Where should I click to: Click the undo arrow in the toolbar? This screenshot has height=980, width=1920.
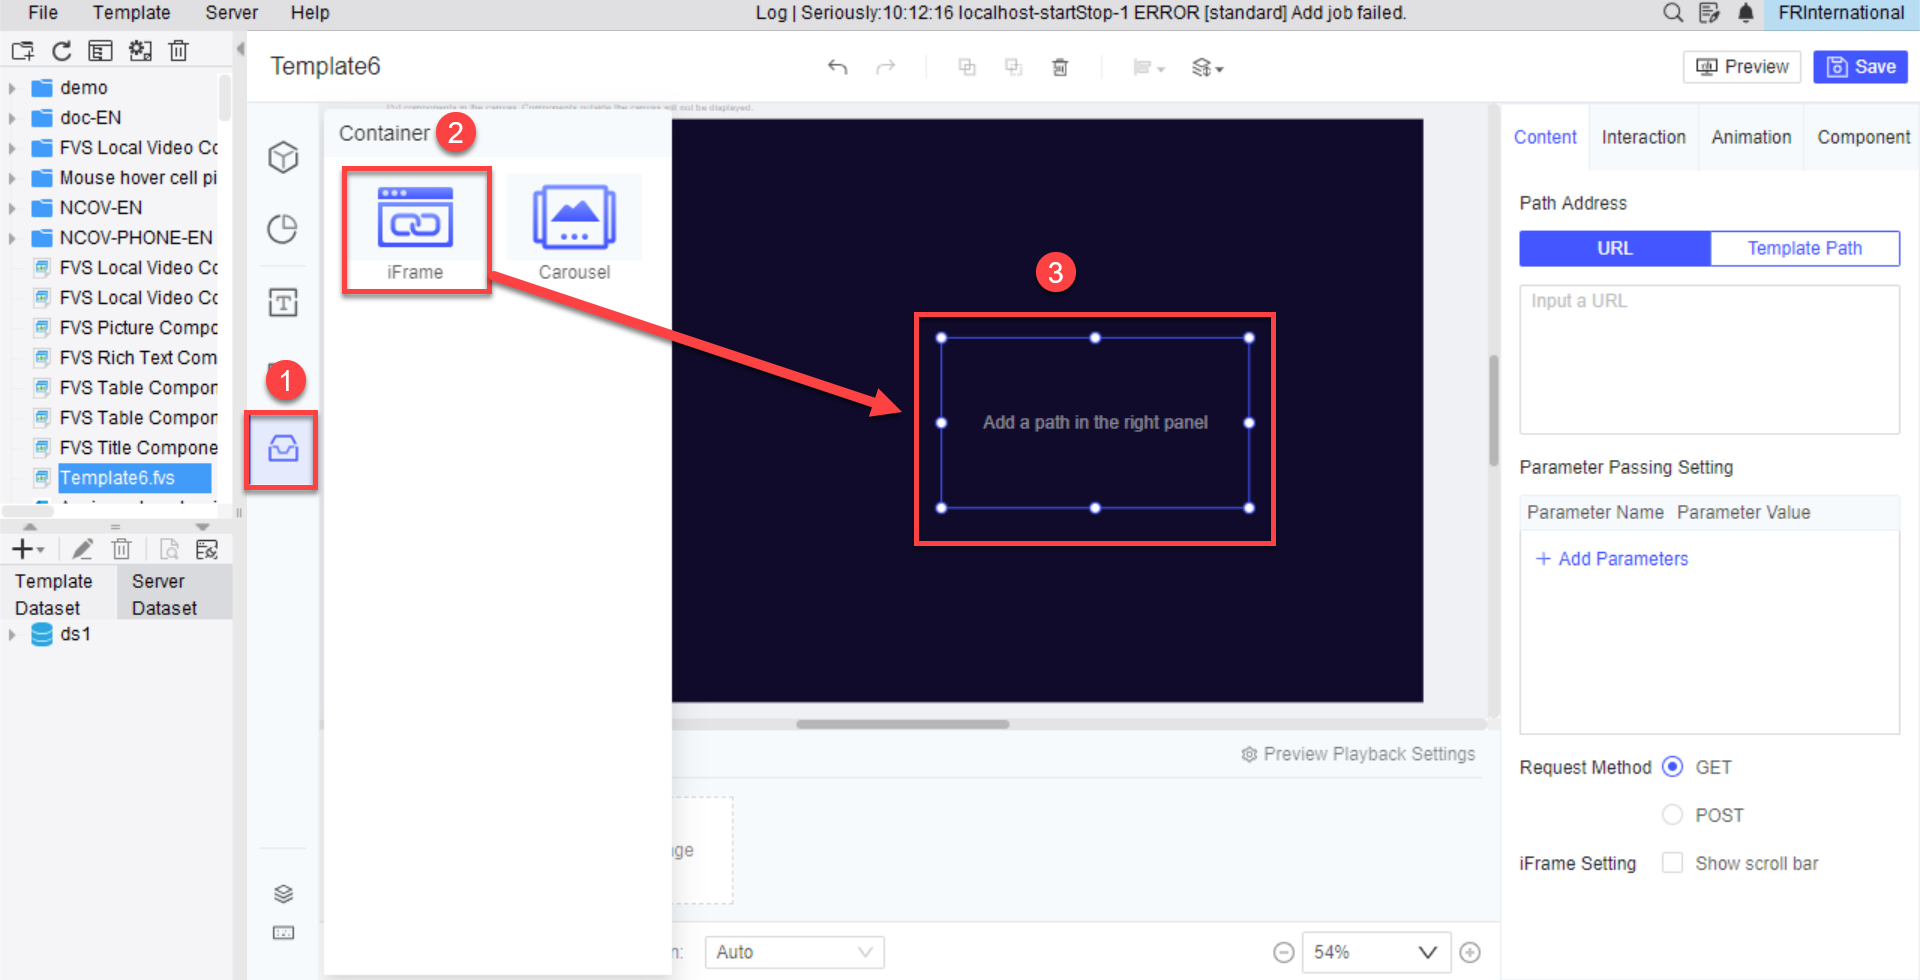[x=838, y=67]
